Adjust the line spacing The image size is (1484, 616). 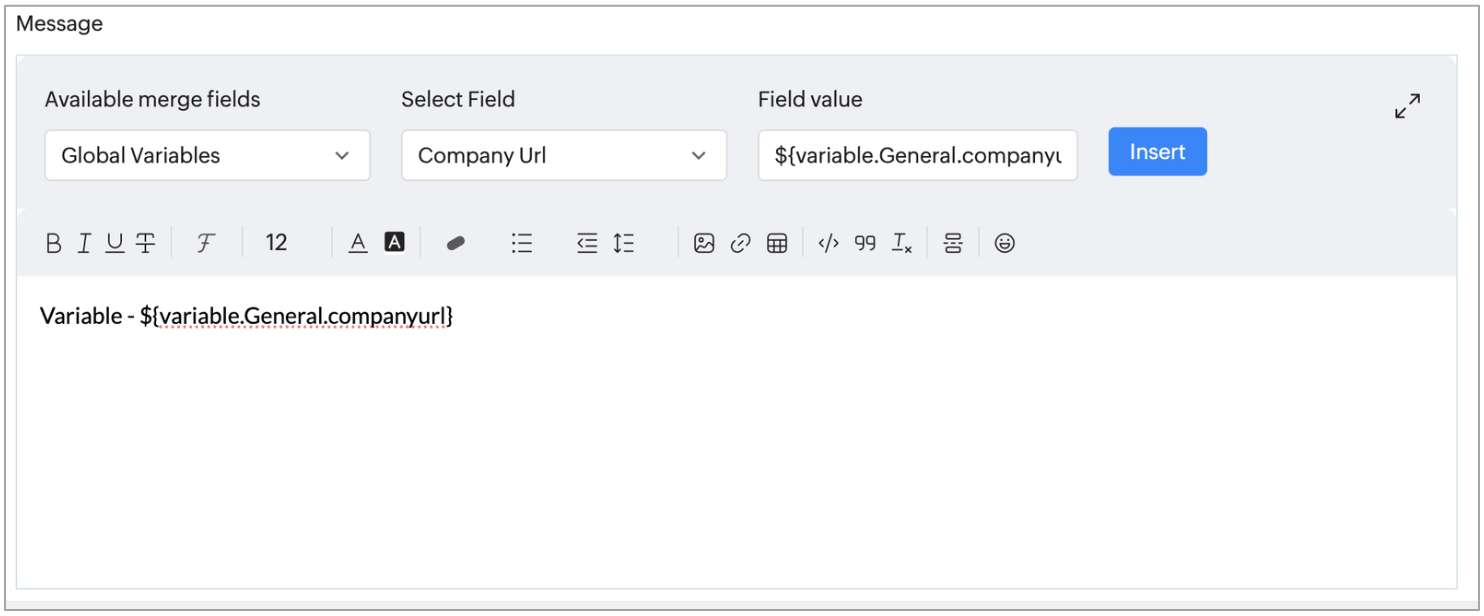point(624,243)
